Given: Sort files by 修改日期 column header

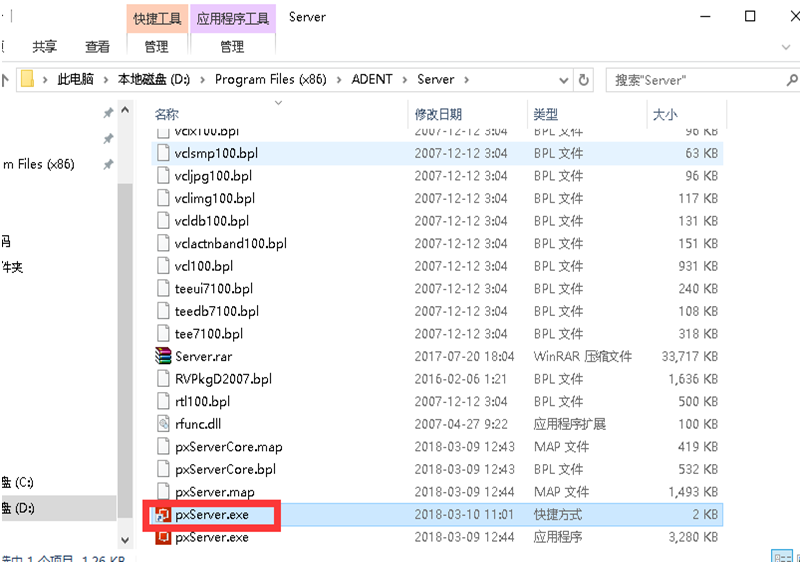Looking at the screenshot, I should pyautogui.click(x=439, y=115).
